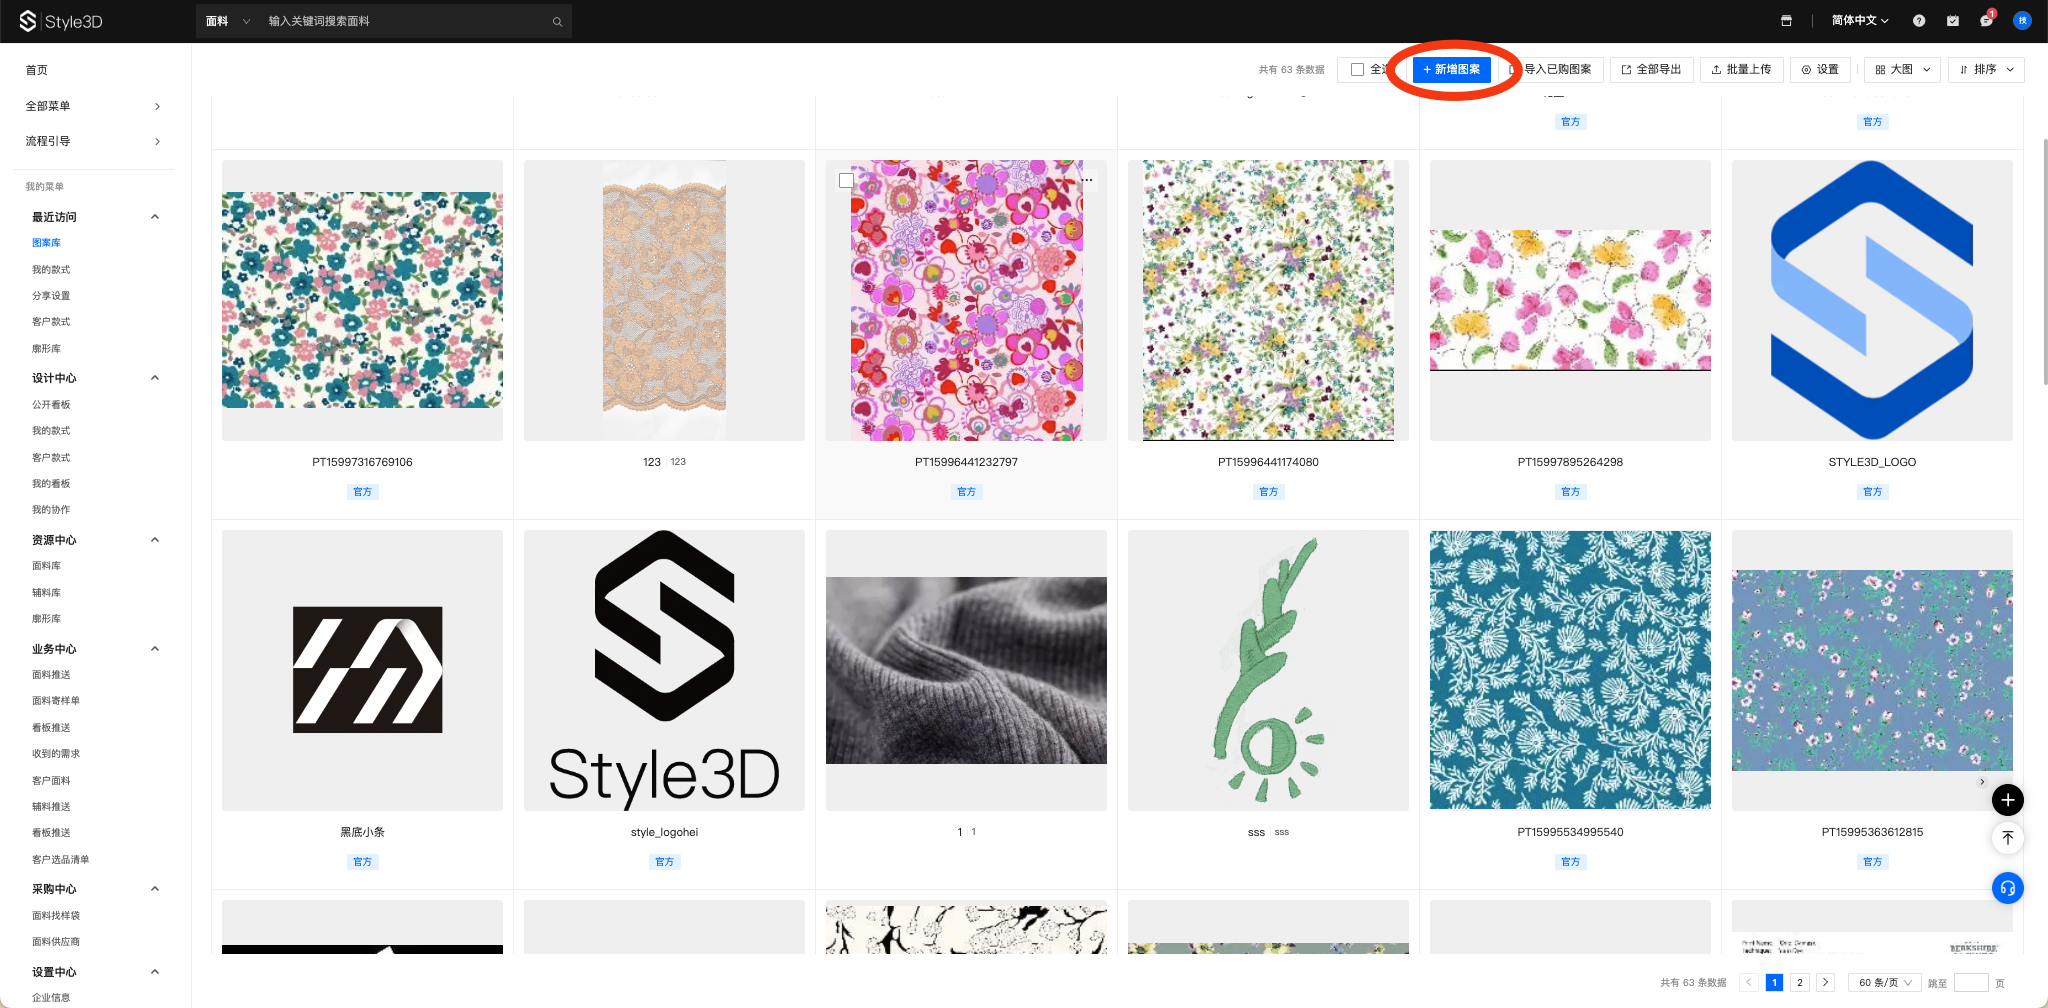Open the 排序 sort dropdown

1986,69
